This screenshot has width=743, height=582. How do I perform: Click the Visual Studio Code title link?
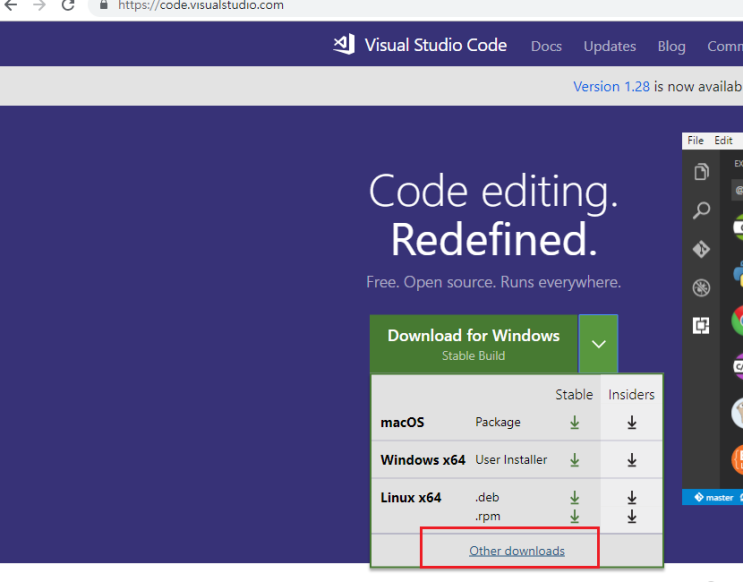point(435,45)
